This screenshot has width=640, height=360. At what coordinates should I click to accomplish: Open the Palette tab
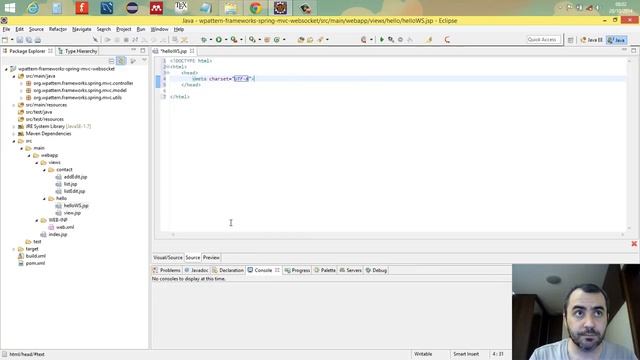pos(325,270)
